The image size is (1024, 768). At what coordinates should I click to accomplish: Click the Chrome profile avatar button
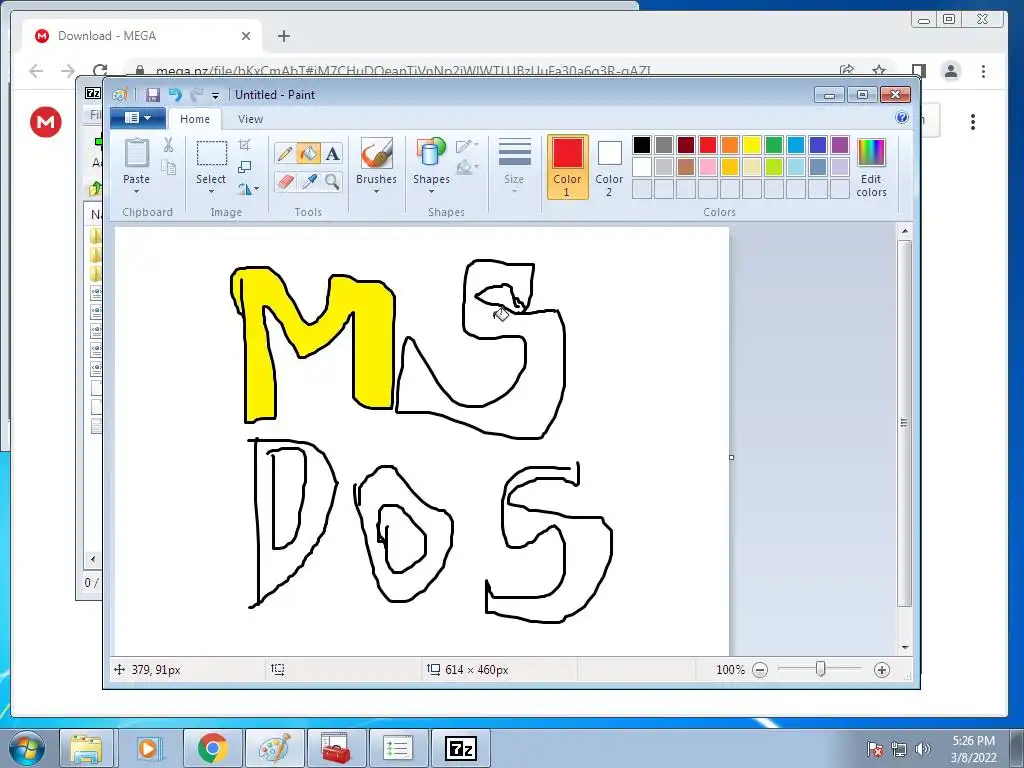pyautogui.click(x=951, y=71)
